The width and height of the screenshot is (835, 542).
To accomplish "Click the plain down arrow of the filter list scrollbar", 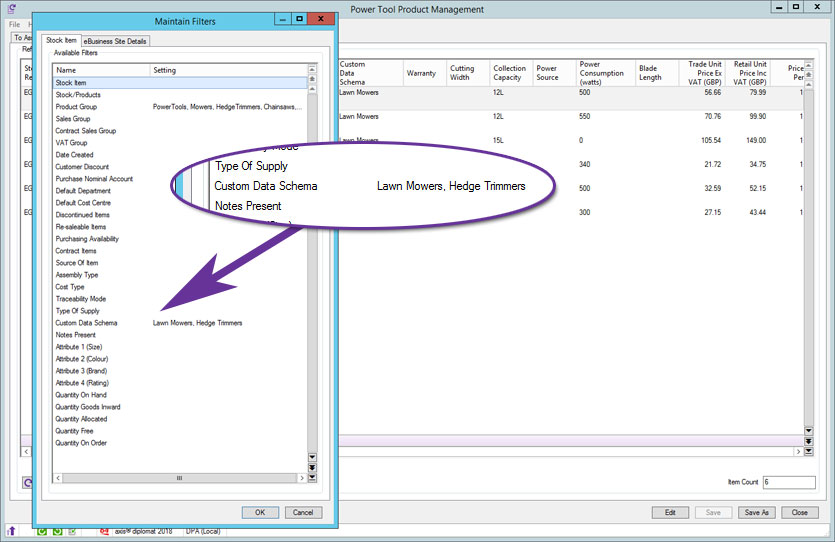I will click(313, 457).
